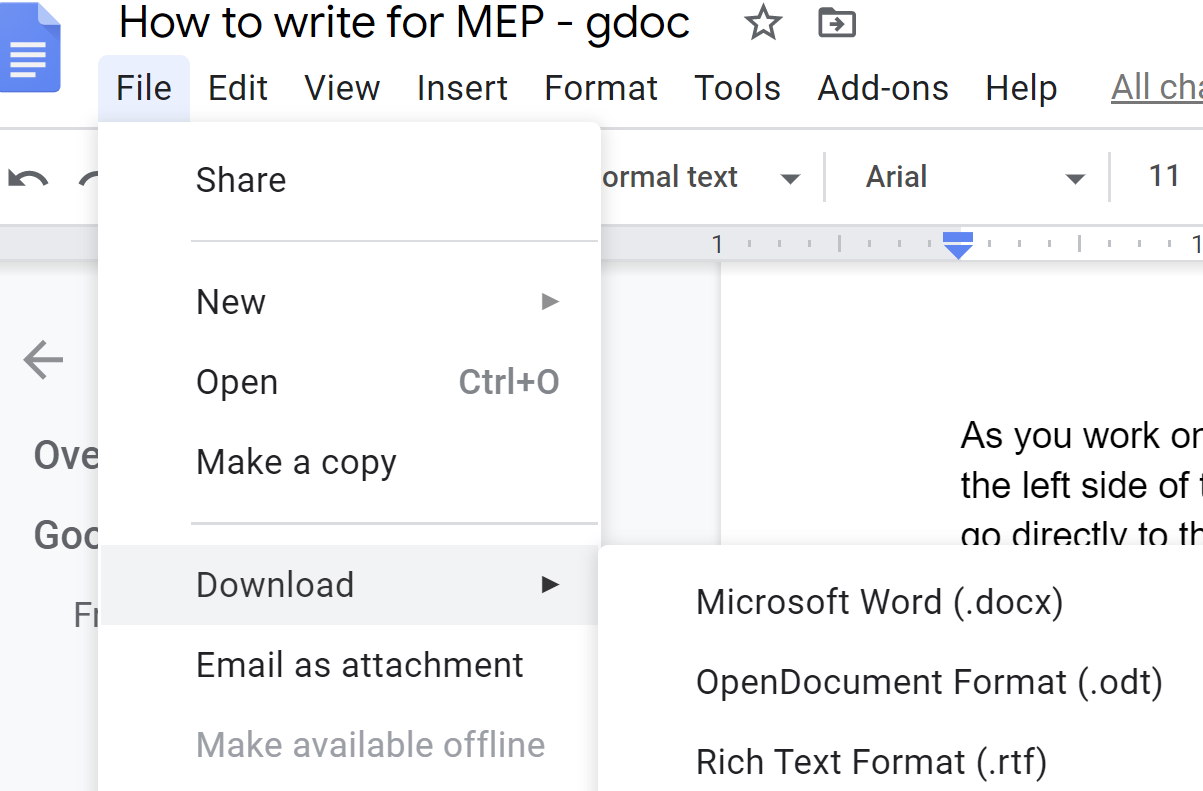Screen dimensions: 1203x791
Task: Download as Microsoft Word (.docx)
Action: (x=900, y=602)
